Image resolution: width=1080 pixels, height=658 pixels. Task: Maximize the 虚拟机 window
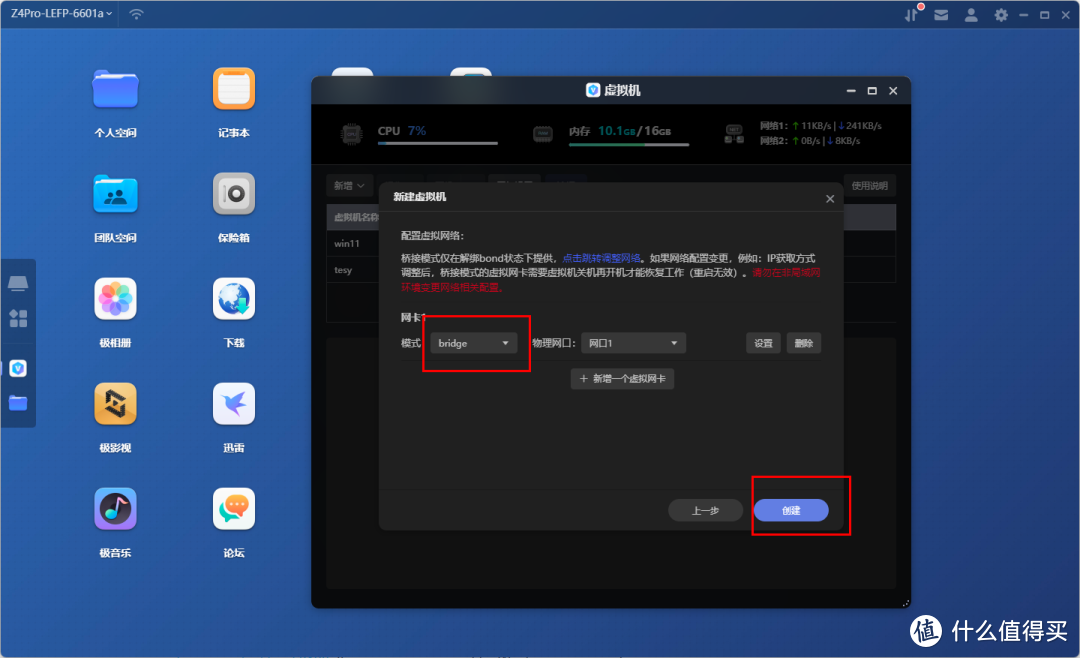point(872,91)
